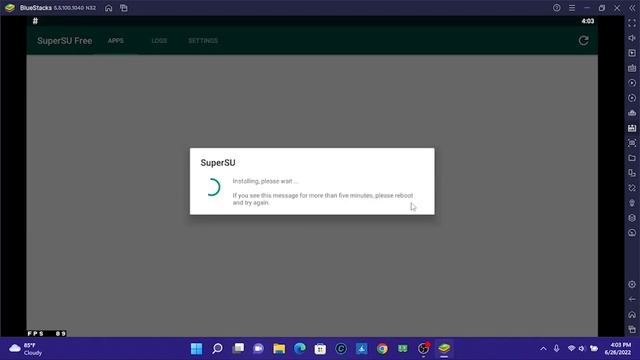Click the SuperSU refresh icon
The image size is (640, 360).
point(583,40)
